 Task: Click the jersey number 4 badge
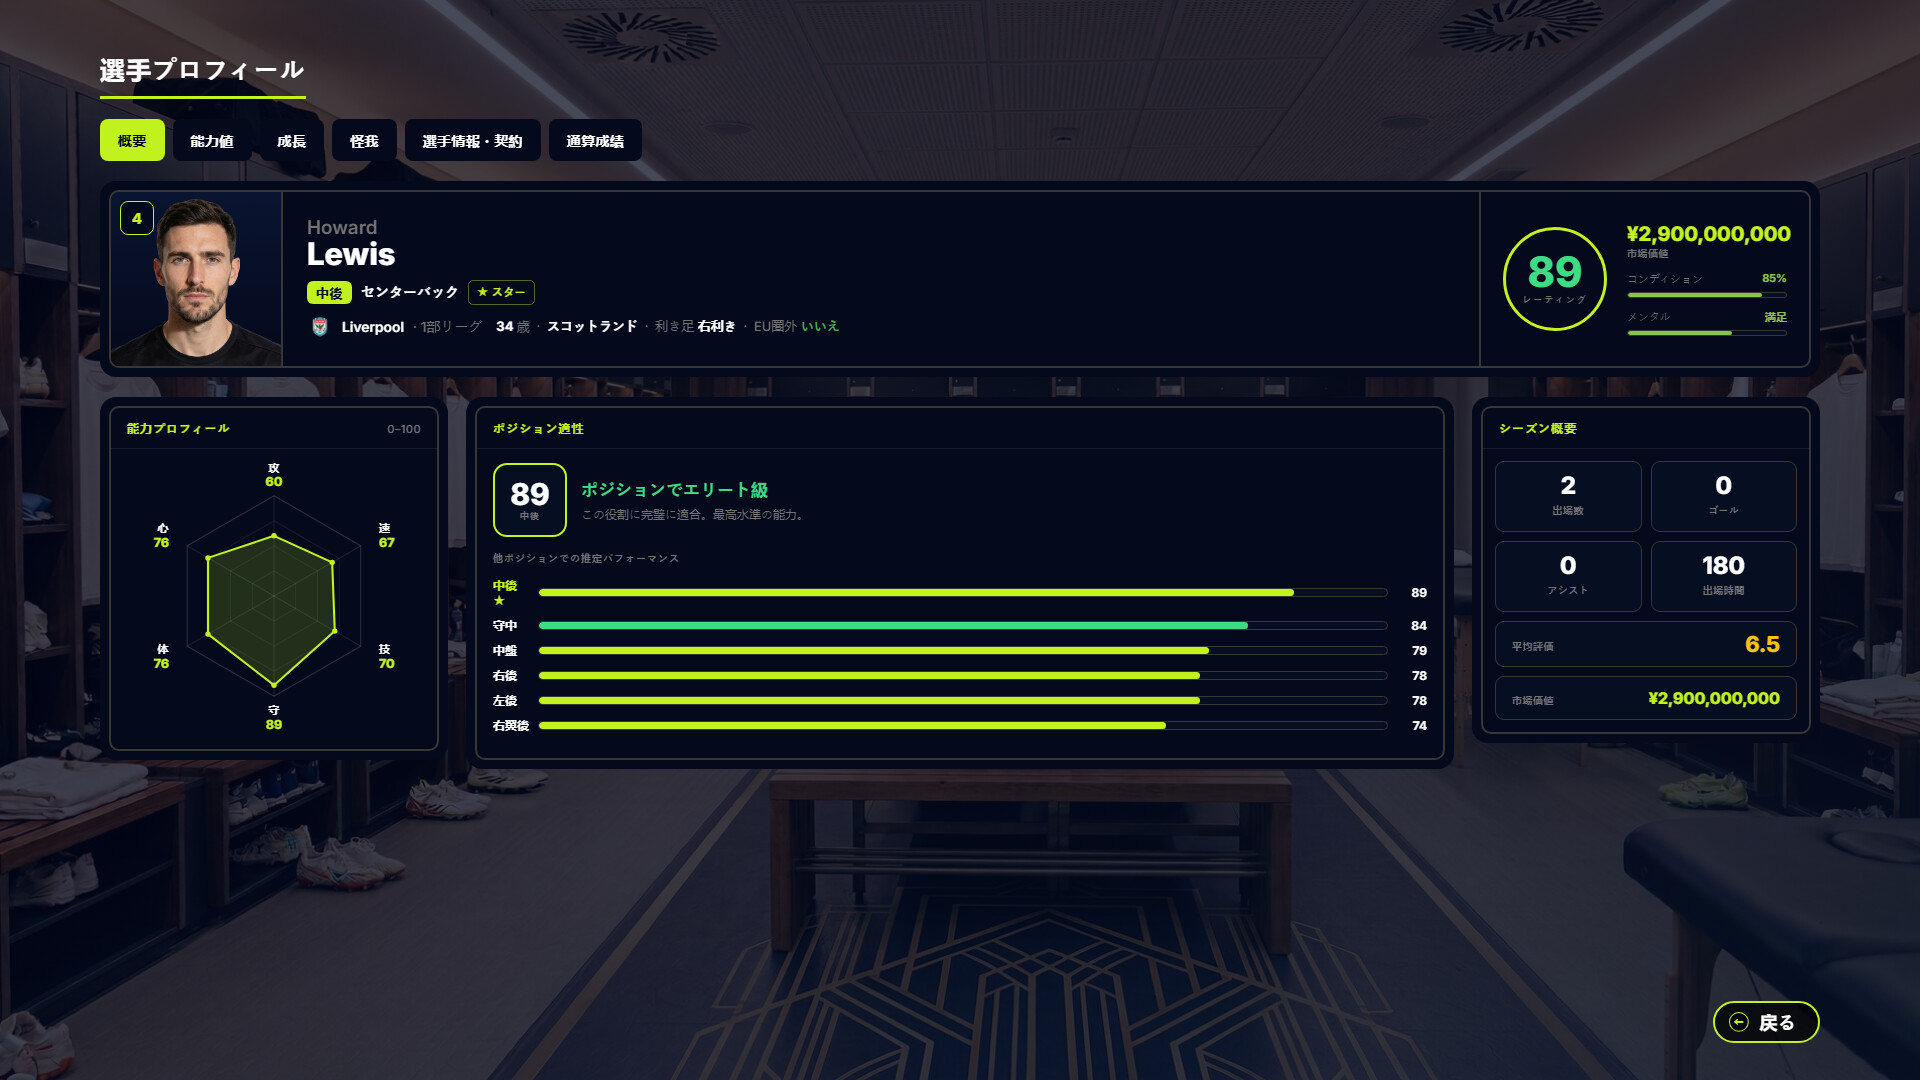137,218
